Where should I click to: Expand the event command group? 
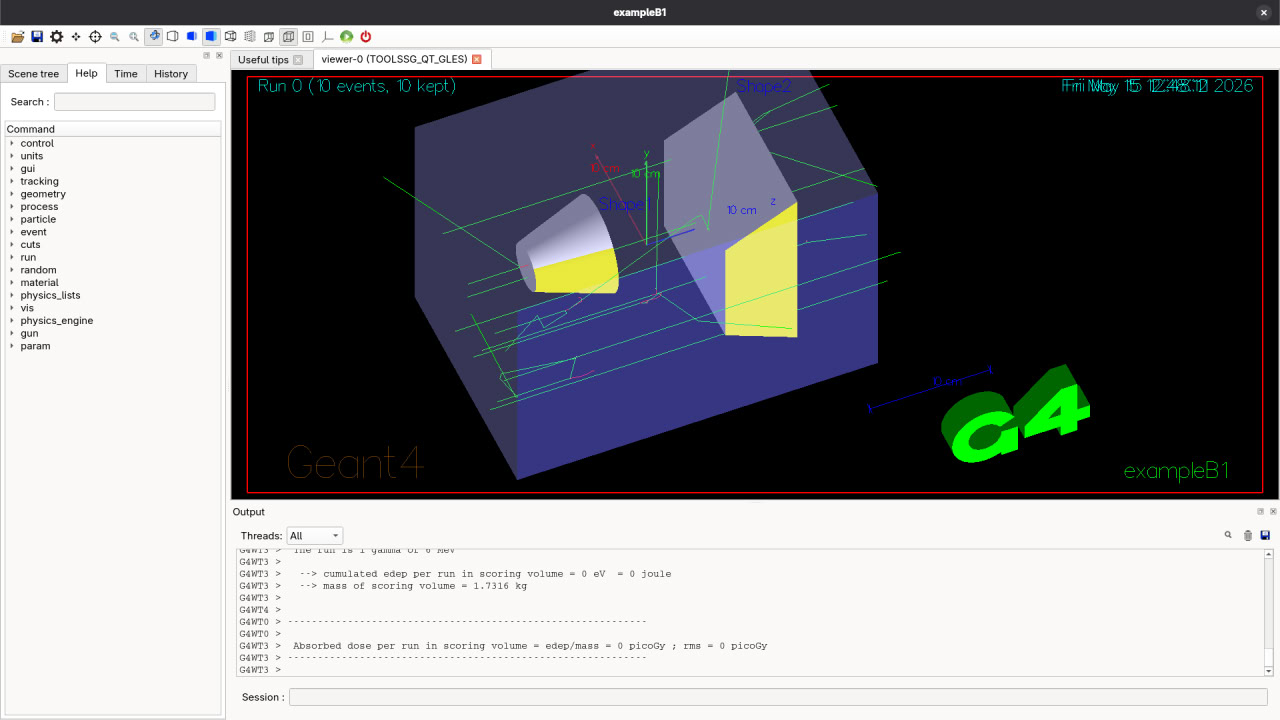12,232
